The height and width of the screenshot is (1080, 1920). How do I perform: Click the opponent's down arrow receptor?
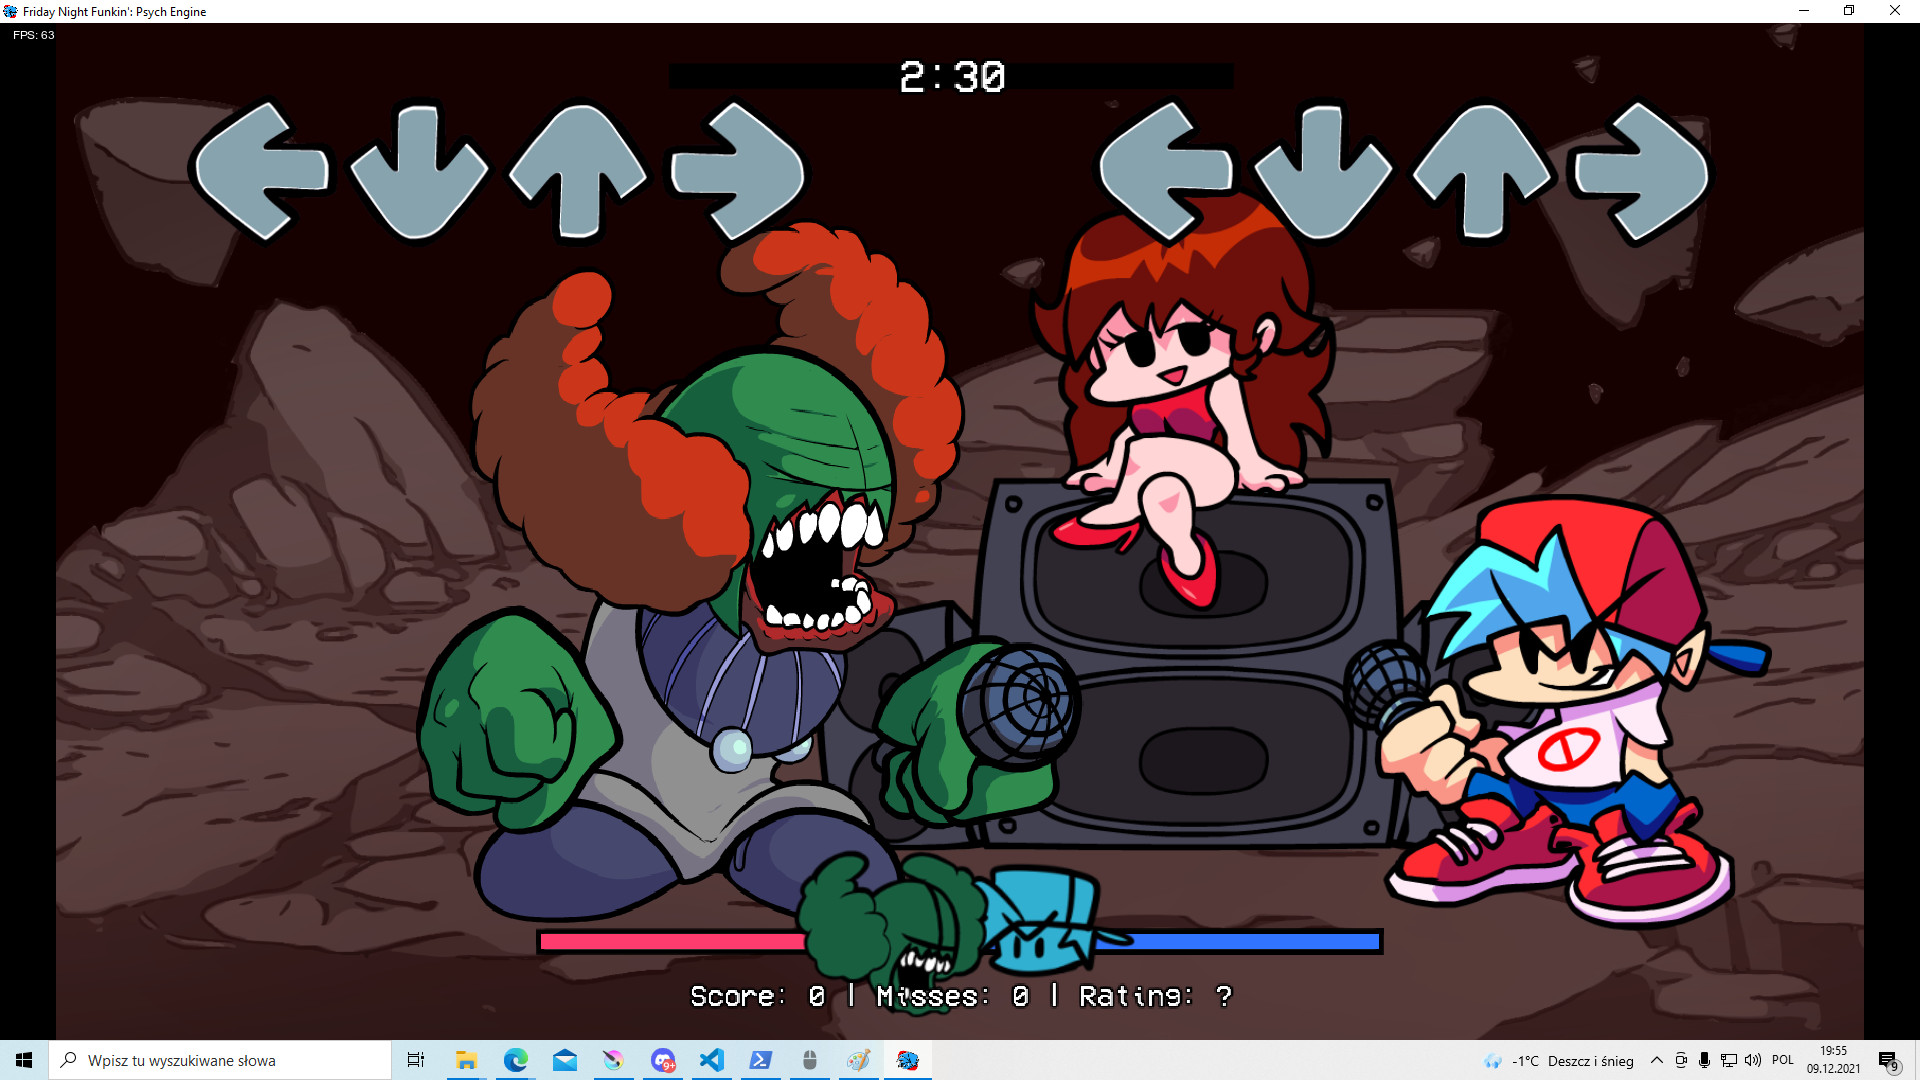(x=419, y=172)
